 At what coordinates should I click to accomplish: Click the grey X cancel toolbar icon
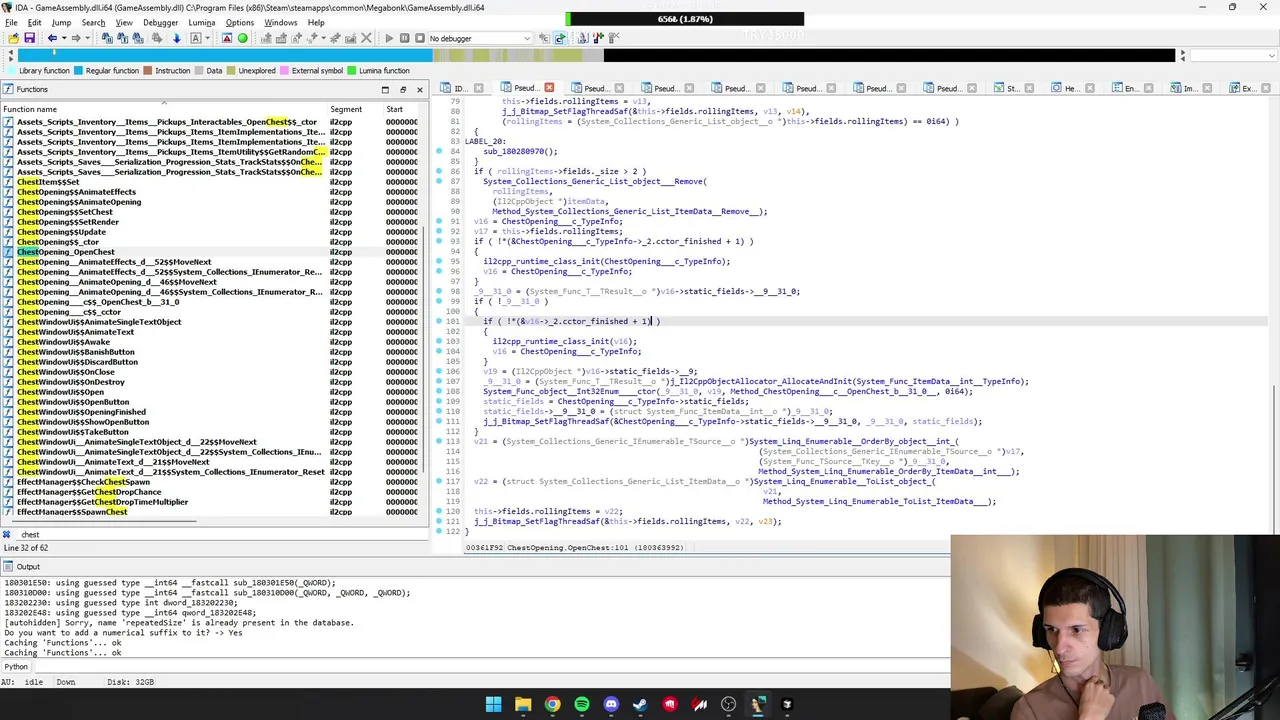pyautogui.click(x=366, y=38)
